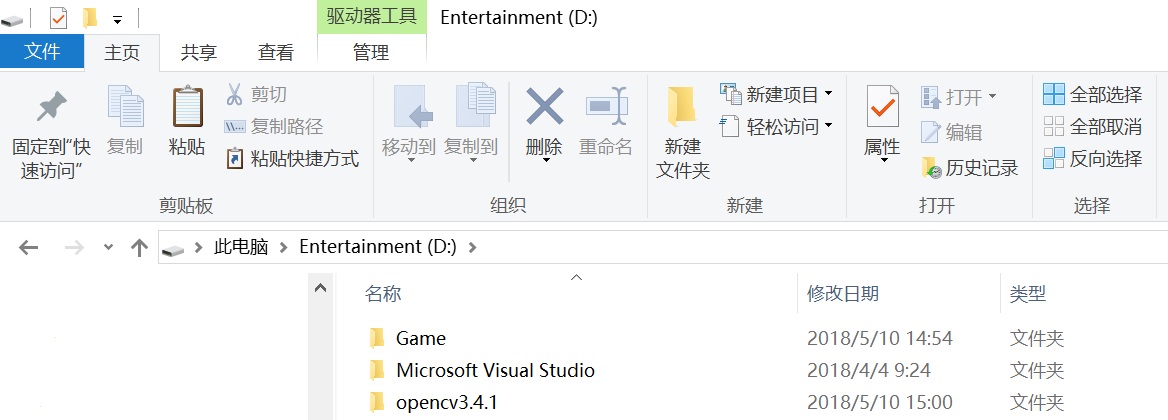
Task: Expand the Open (打开) dropdown arrow
Action: pos(991,97)
